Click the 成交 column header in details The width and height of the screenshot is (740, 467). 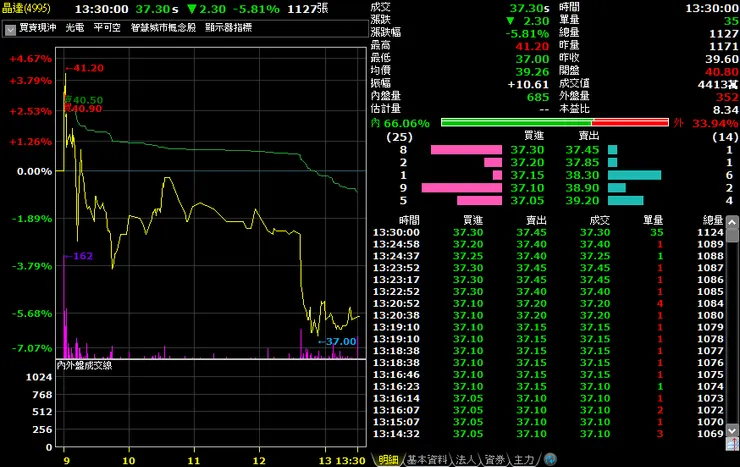[599, 220]
